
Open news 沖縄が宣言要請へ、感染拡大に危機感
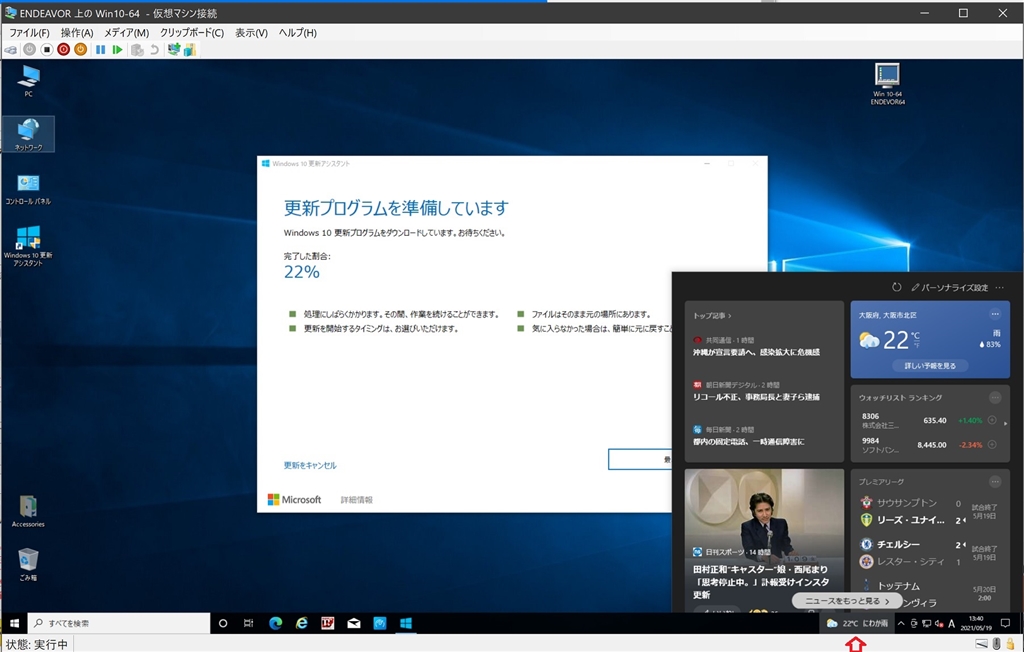click(756, 352)
